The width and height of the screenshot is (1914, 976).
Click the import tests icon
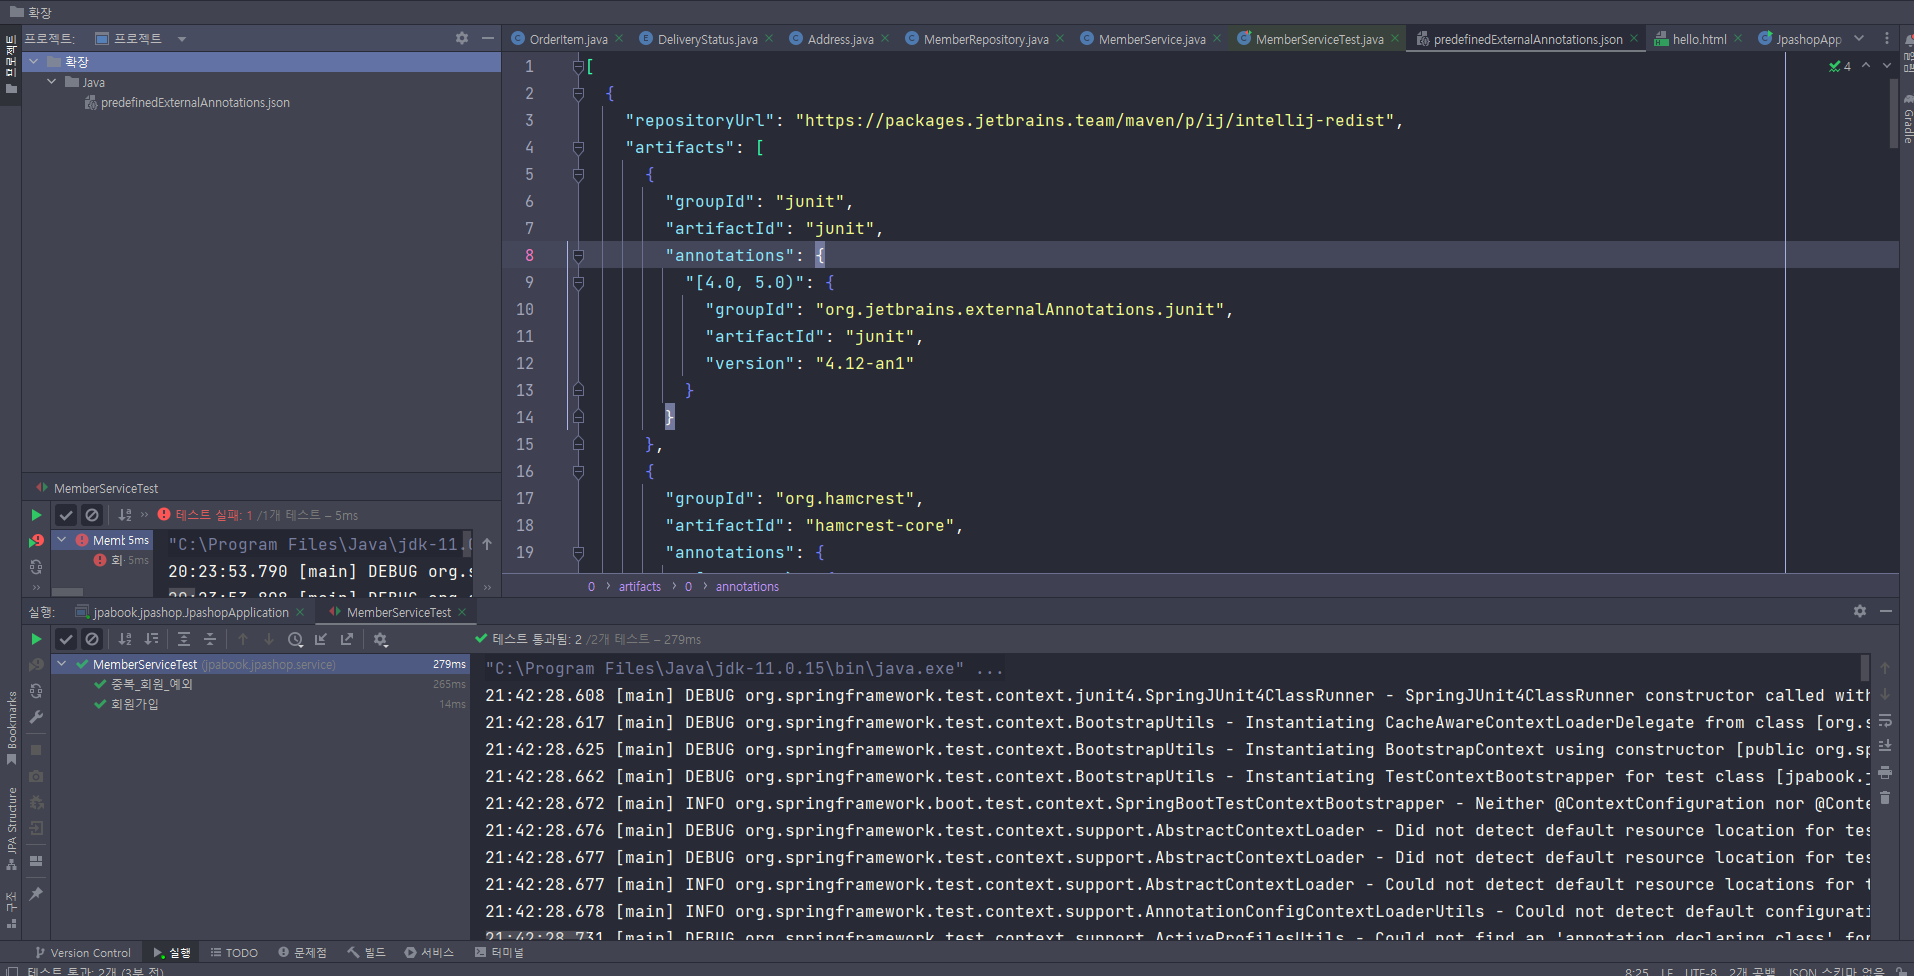click(x=321, y=639)
